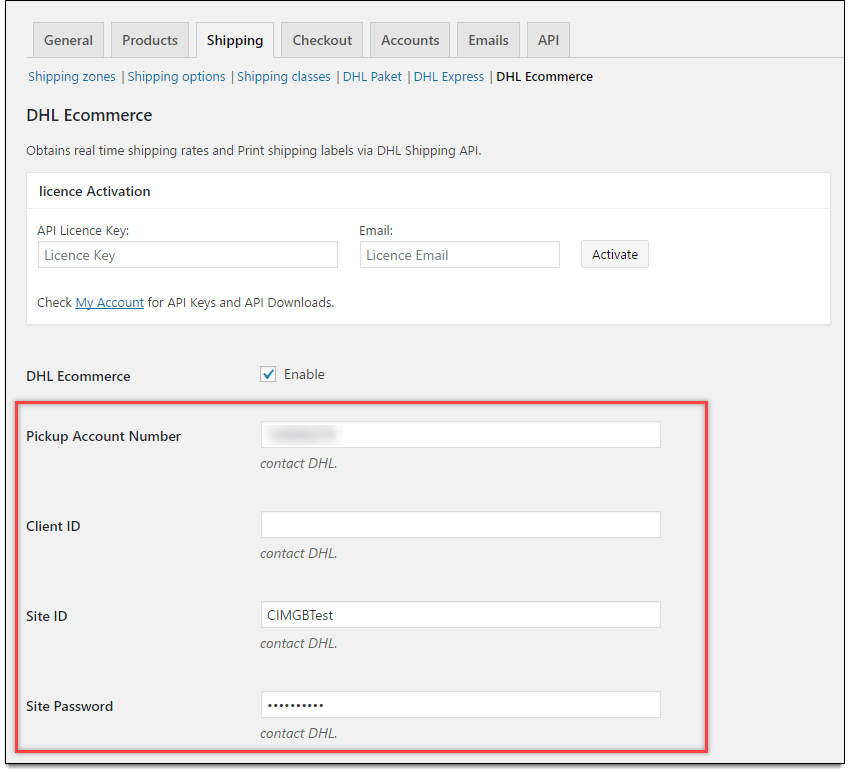The height and width of the screenshot is (774, 850).
Task: Click the Site Password field
Action: (x=460, y=704)
